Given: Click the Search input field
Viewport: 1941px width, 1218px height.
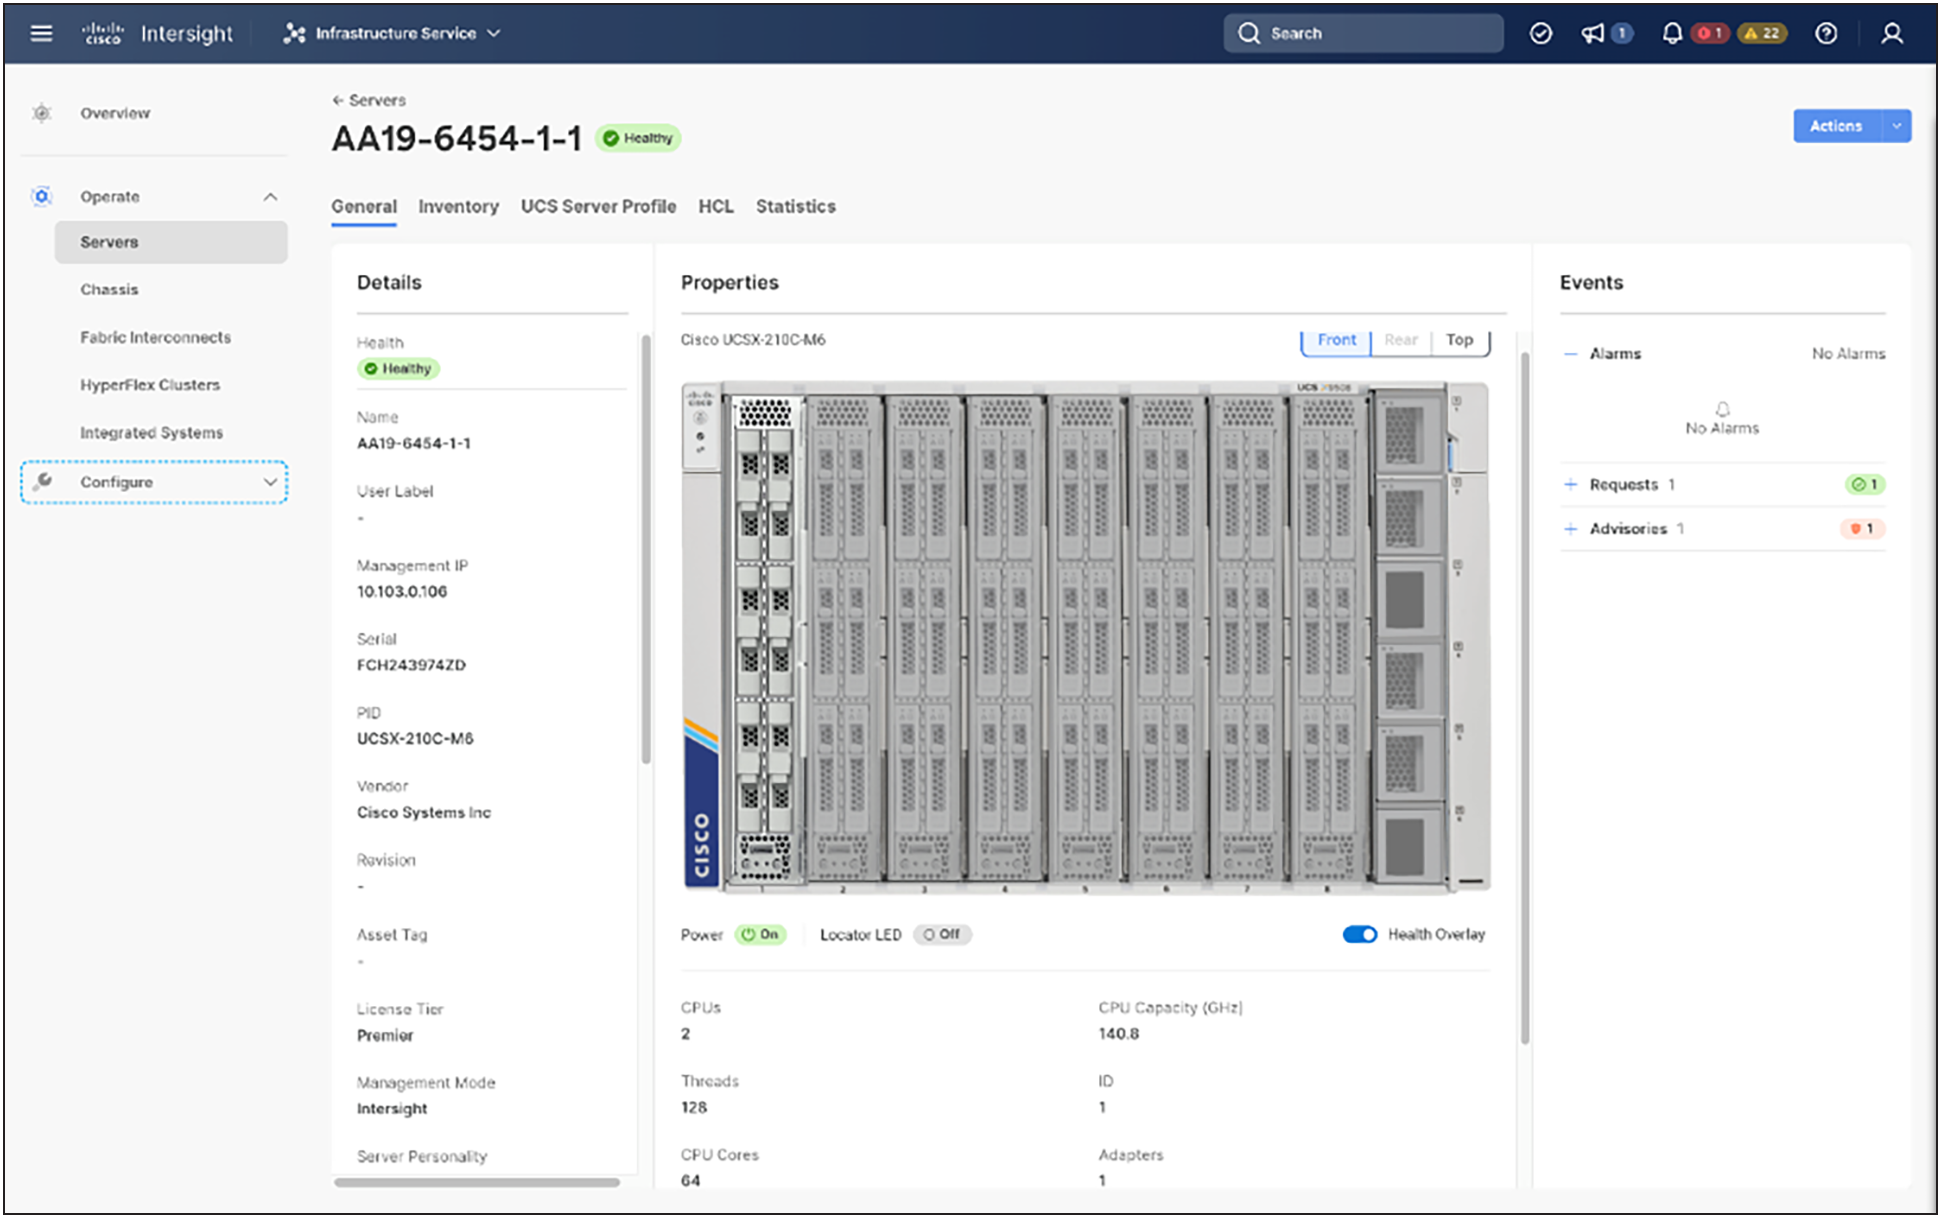Looking at the screenshot, I should (x=1363, y=33).
